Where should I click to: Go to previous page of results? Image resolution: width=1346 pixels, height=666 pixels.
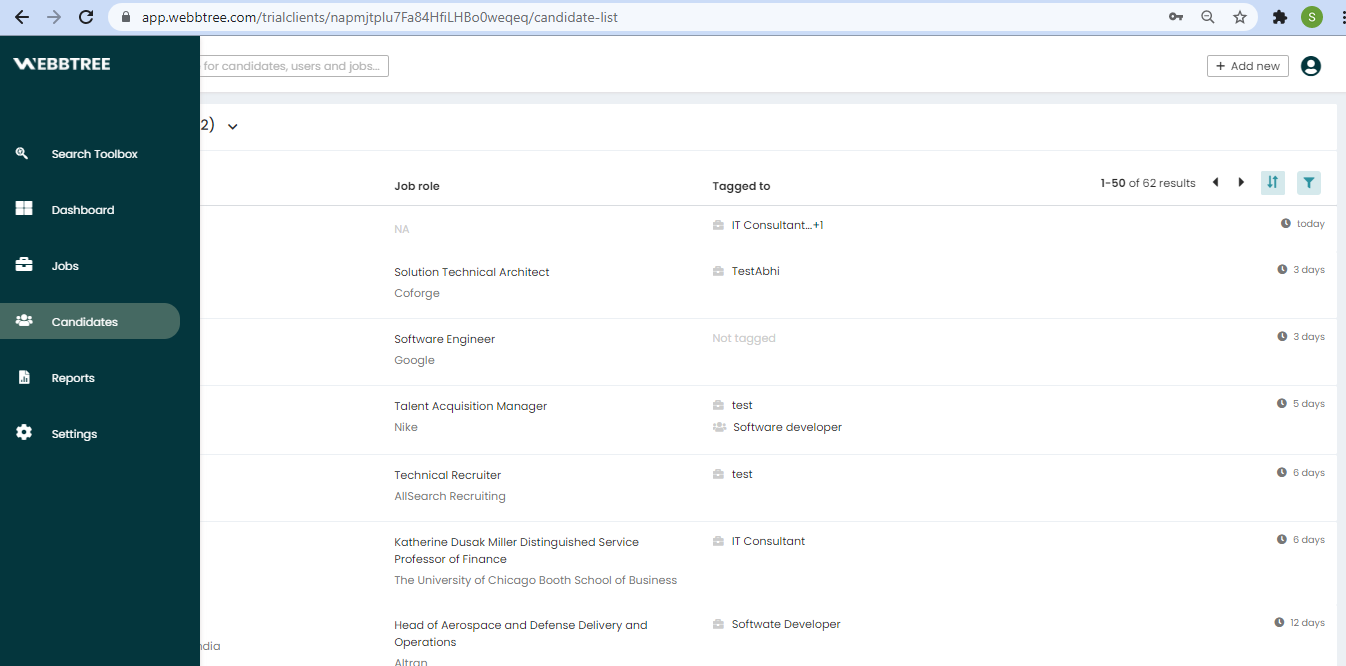pos(1215,182)
